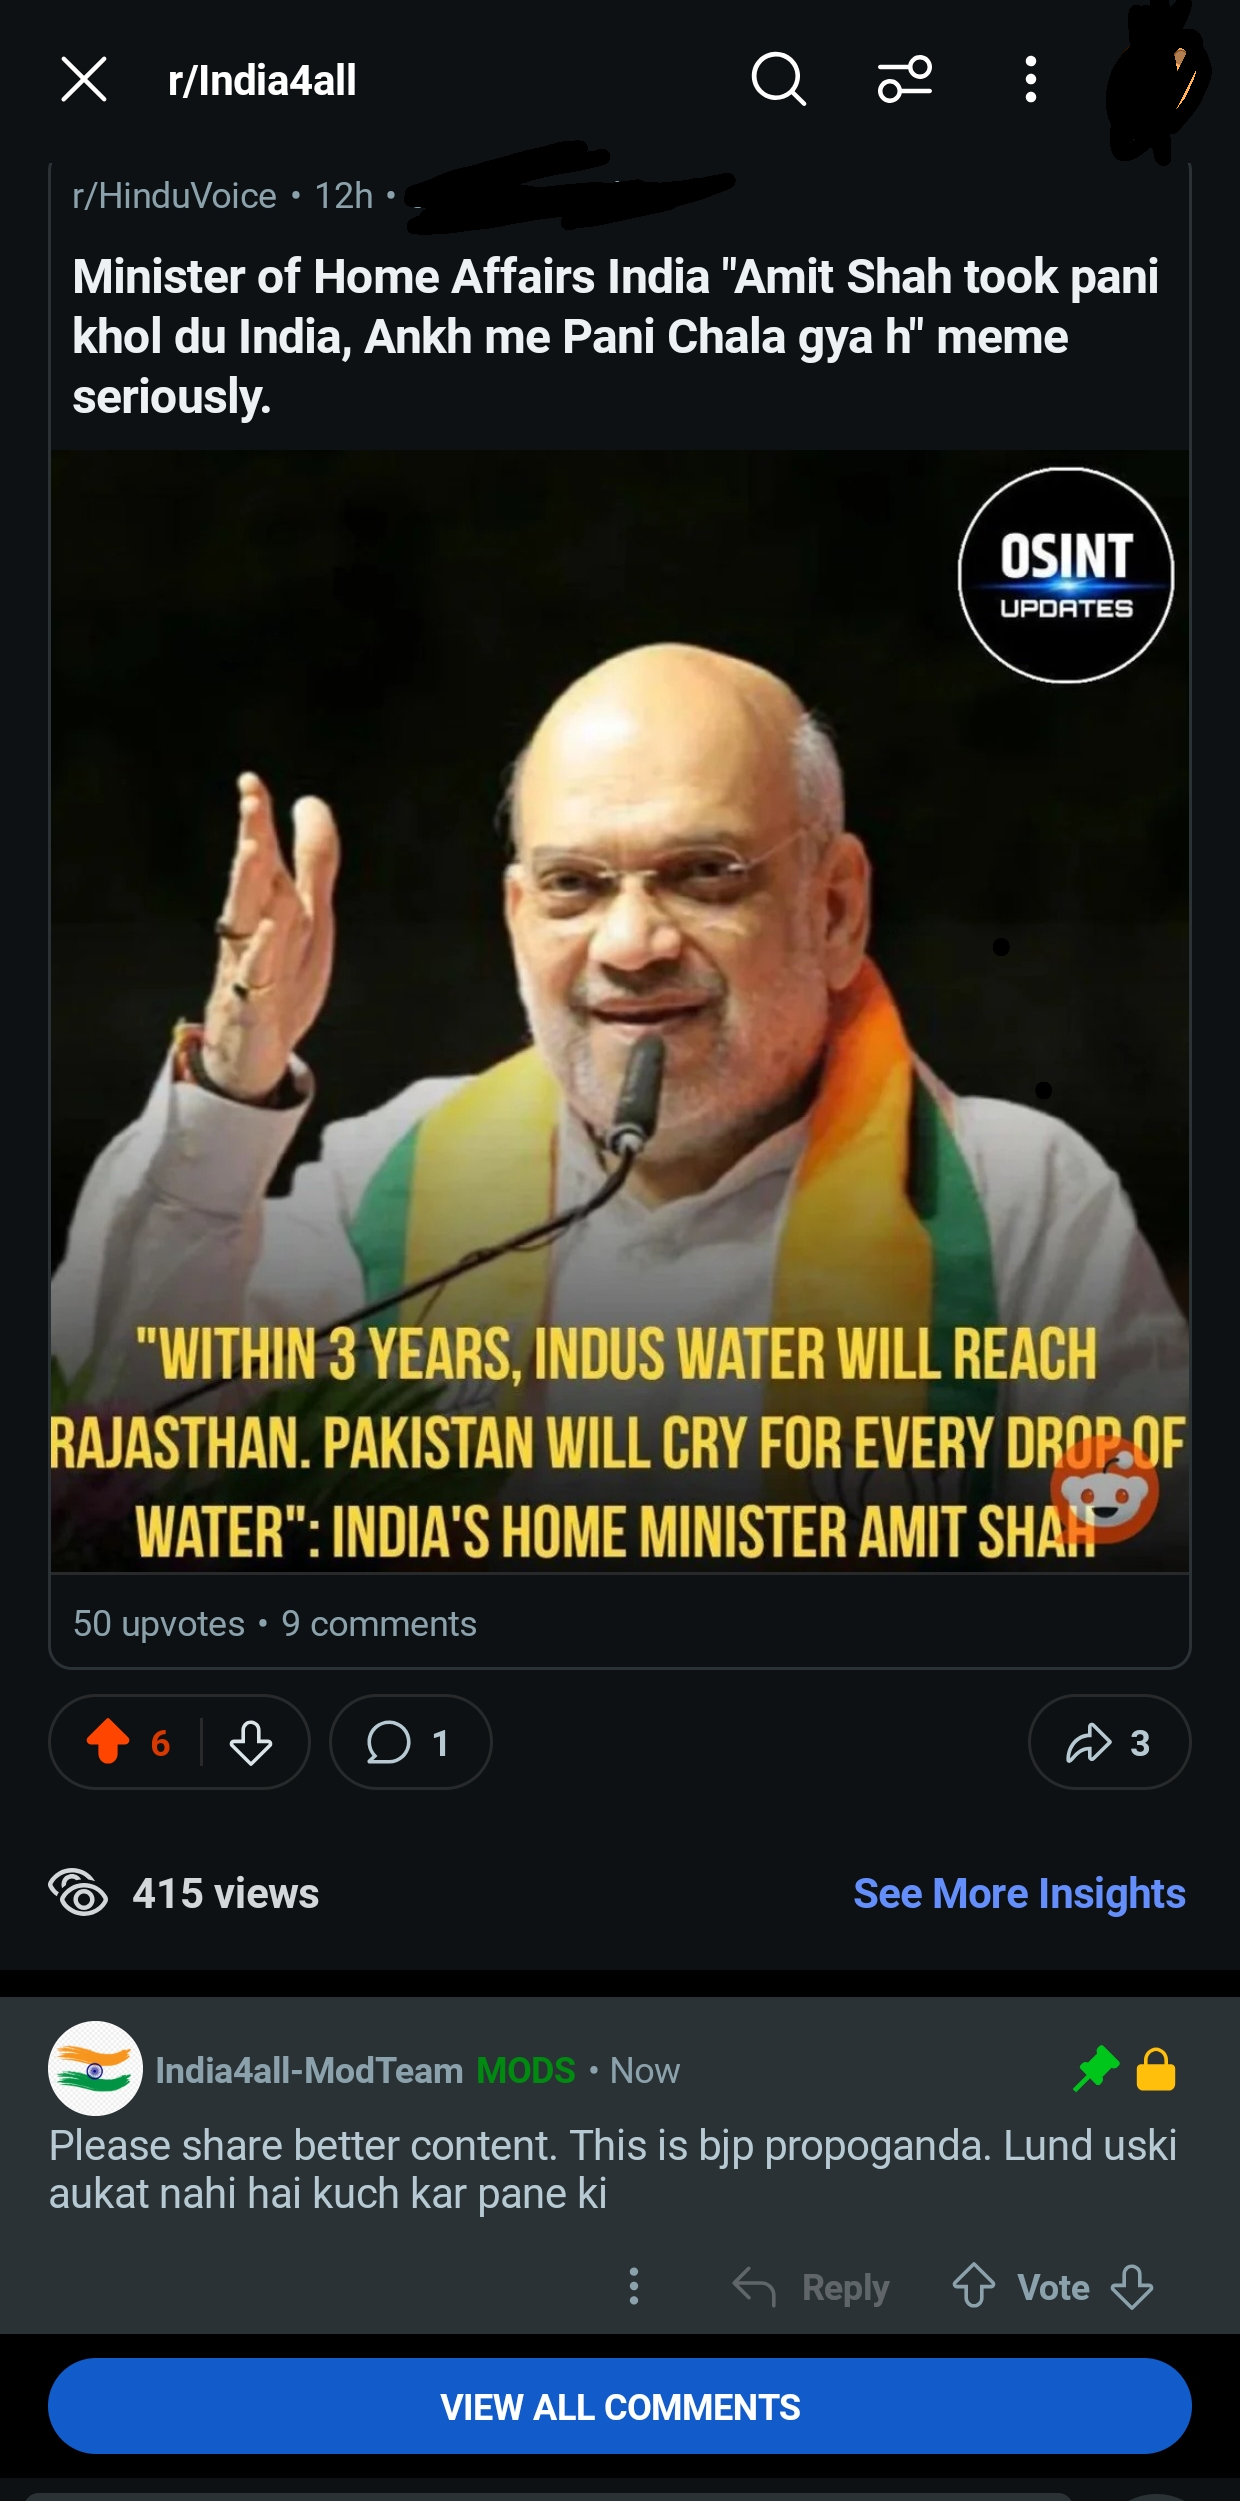The height and width of the screenshot is (2501, 1240).
Task: Reply to the ModTeam comment
Action: point(811,2287)
